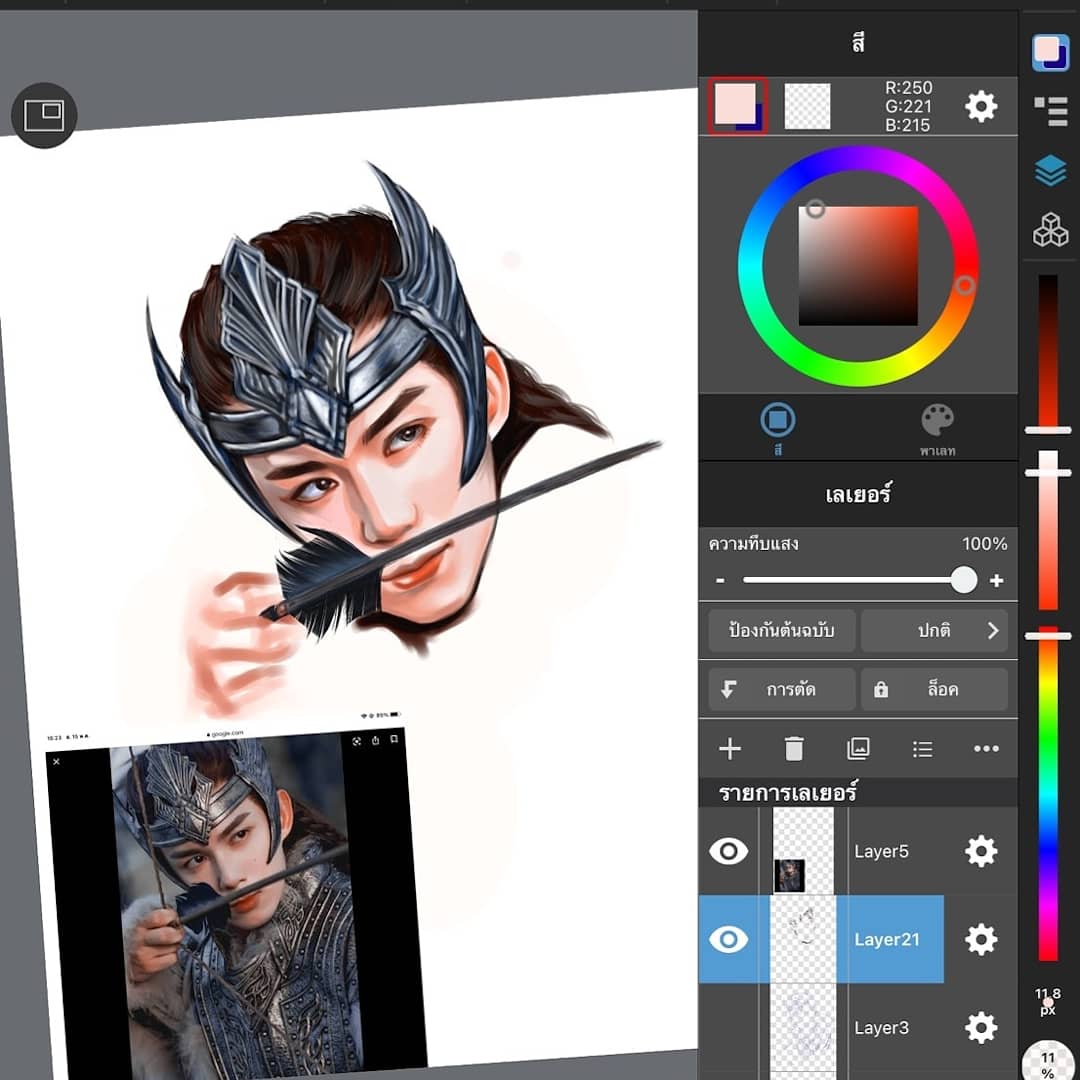Tap the bookmark icon on reference image
Screen dimensions: 1080x1080
click(x=394, y=739)
